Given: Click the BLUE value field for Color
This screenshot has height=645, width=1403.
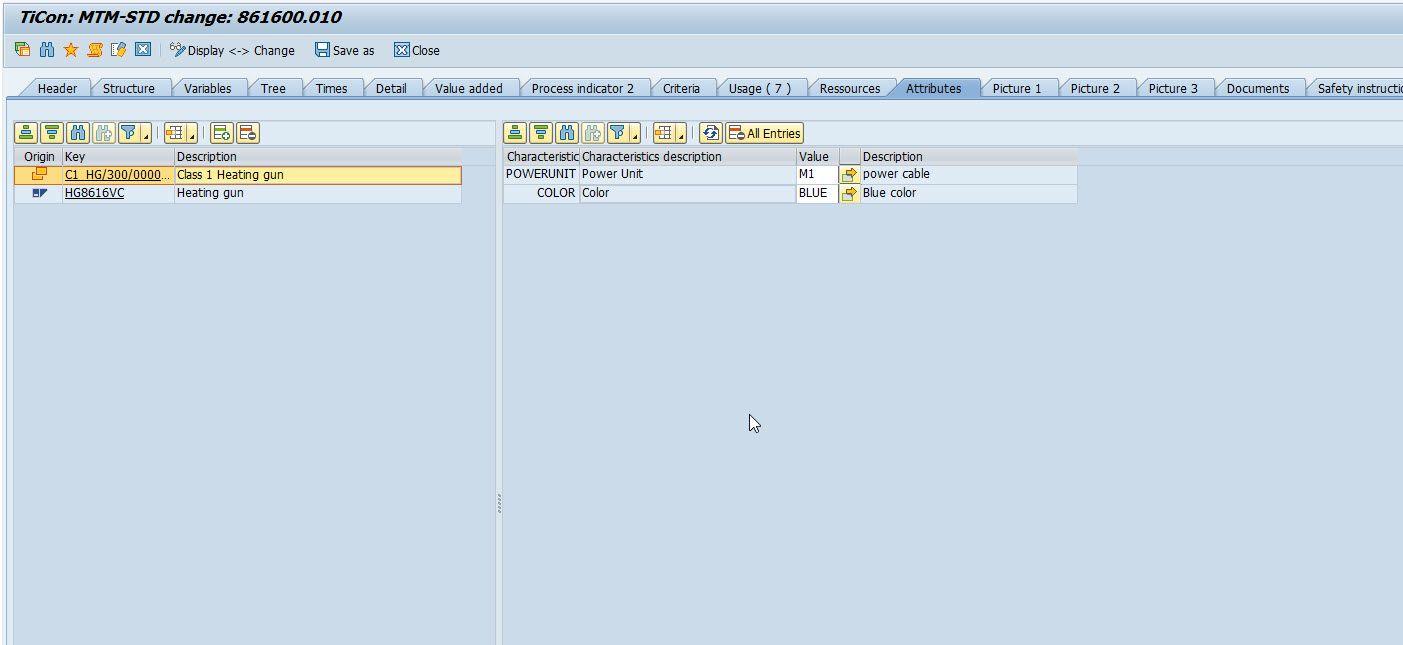Looking at the screenshot, I should (816, 193).
